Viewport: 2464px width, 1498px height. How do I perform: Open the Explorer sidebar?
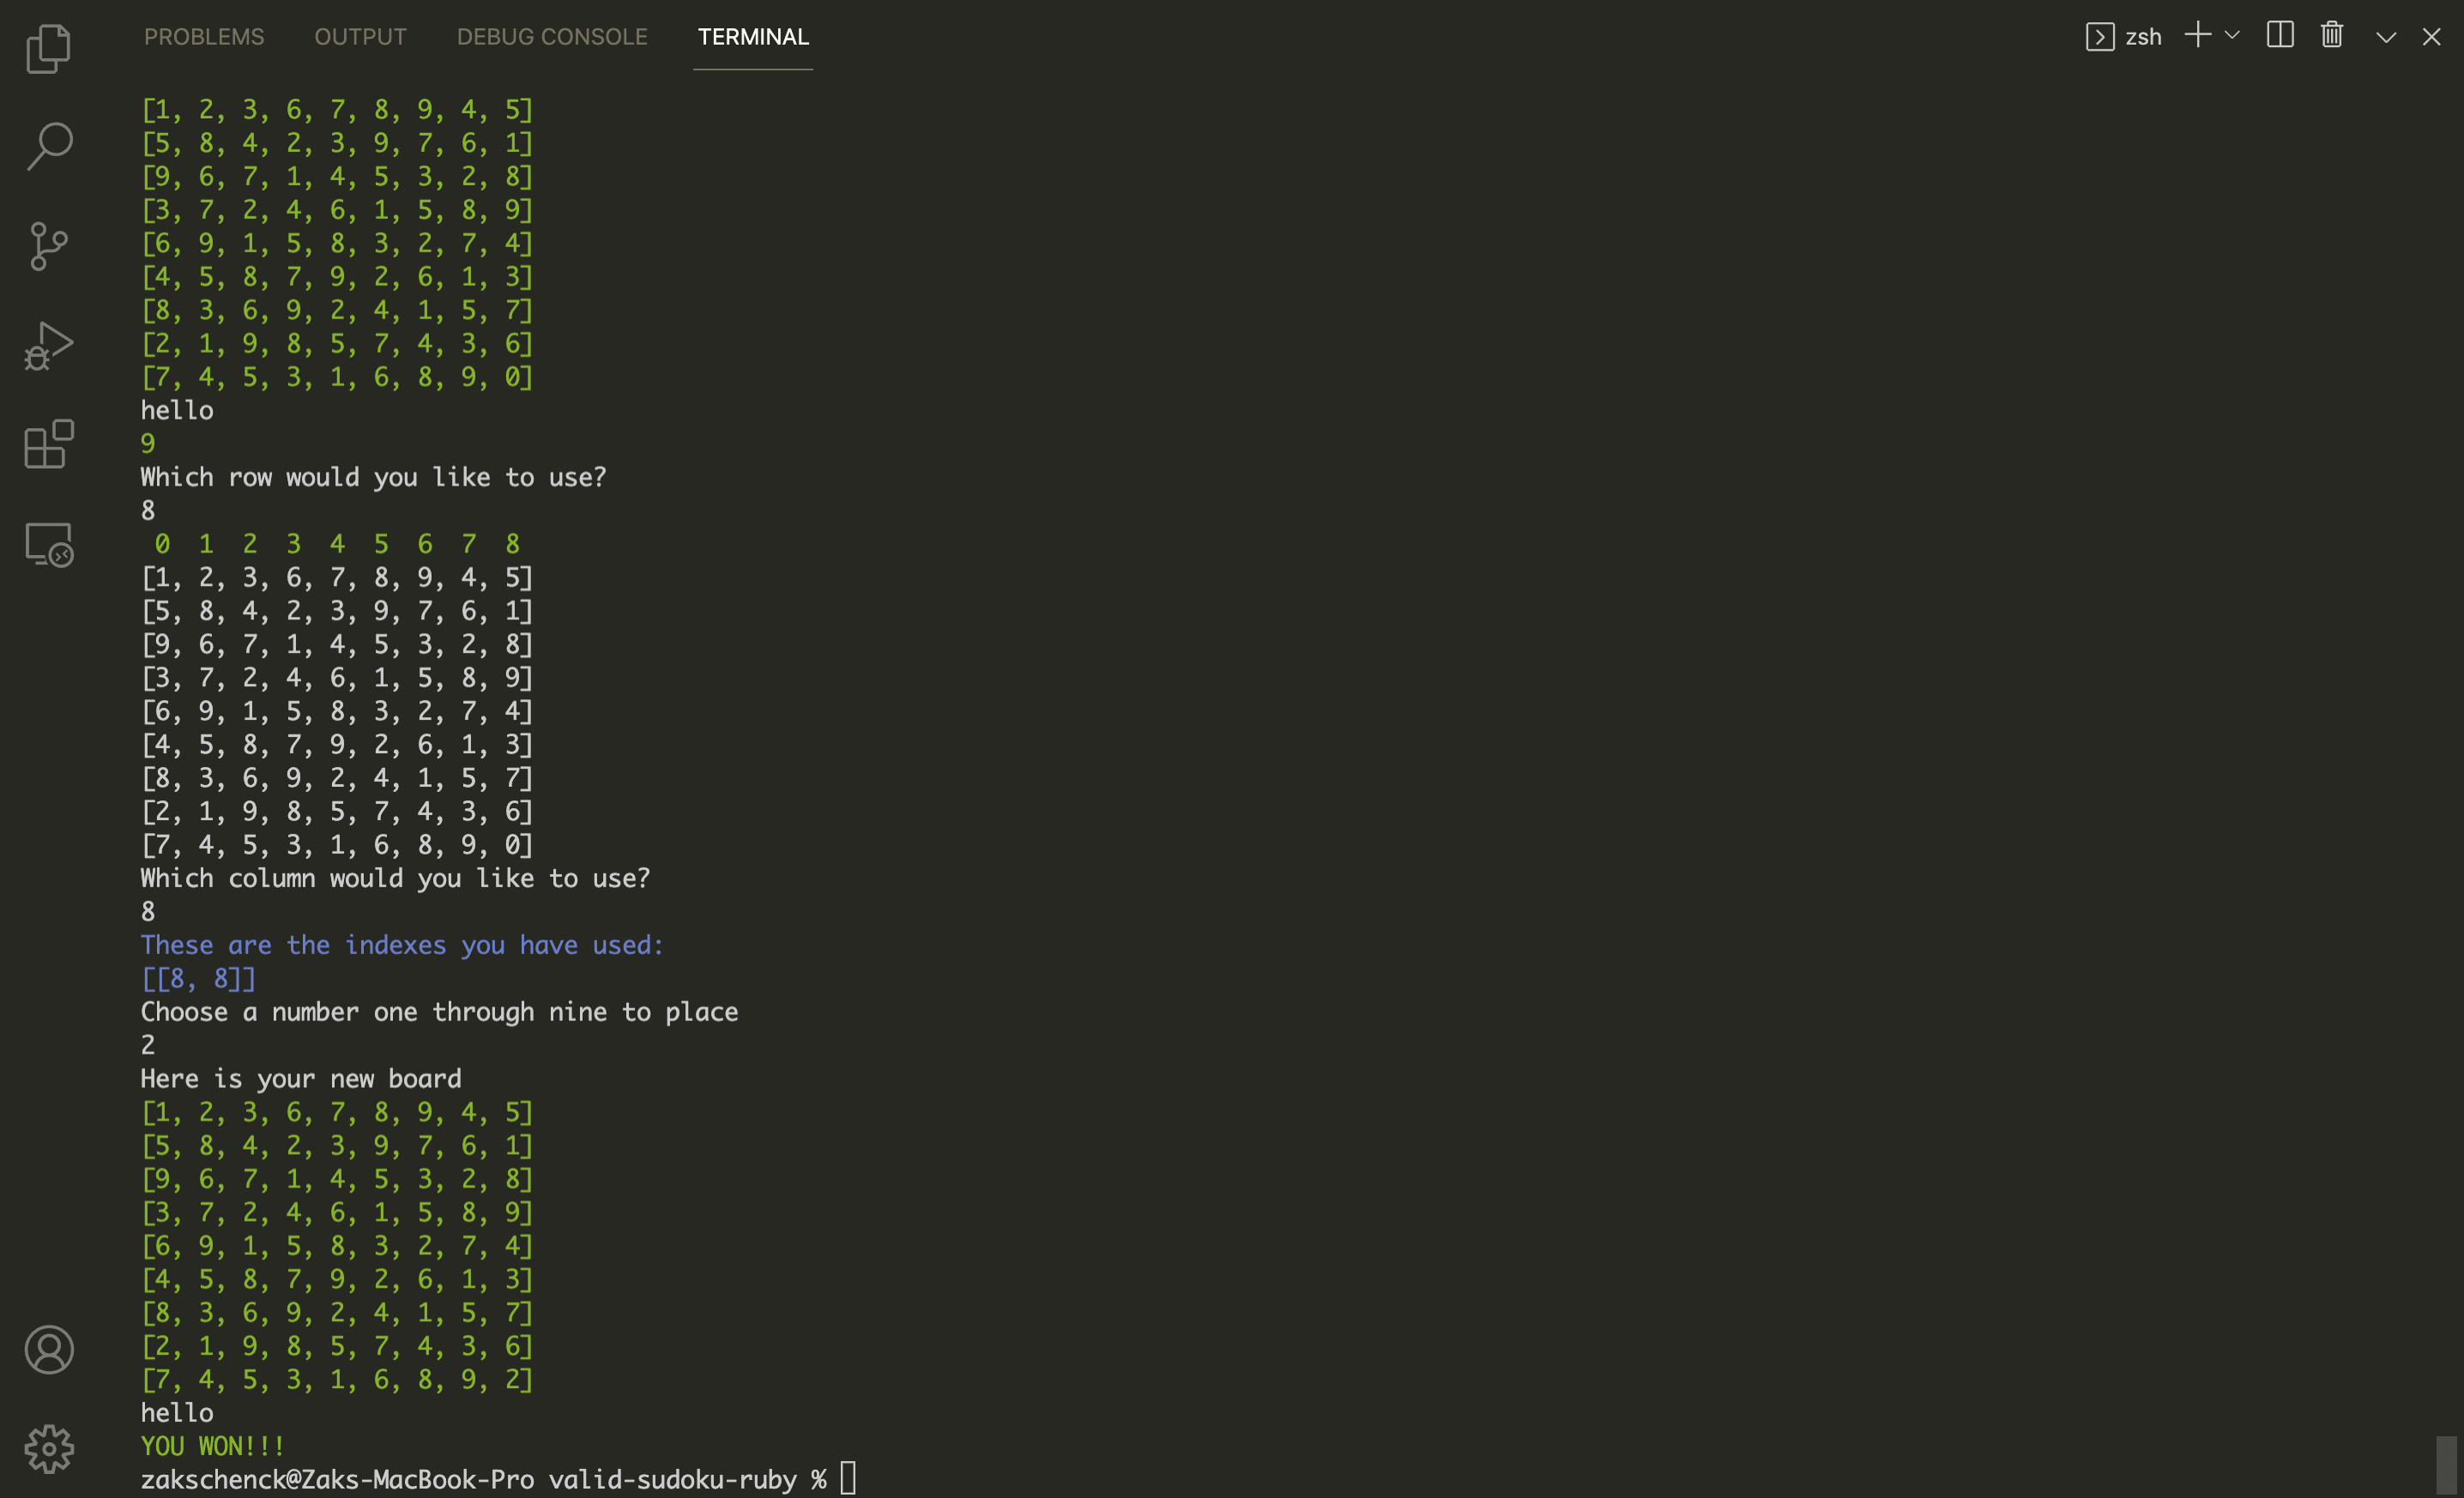point(48,47)
